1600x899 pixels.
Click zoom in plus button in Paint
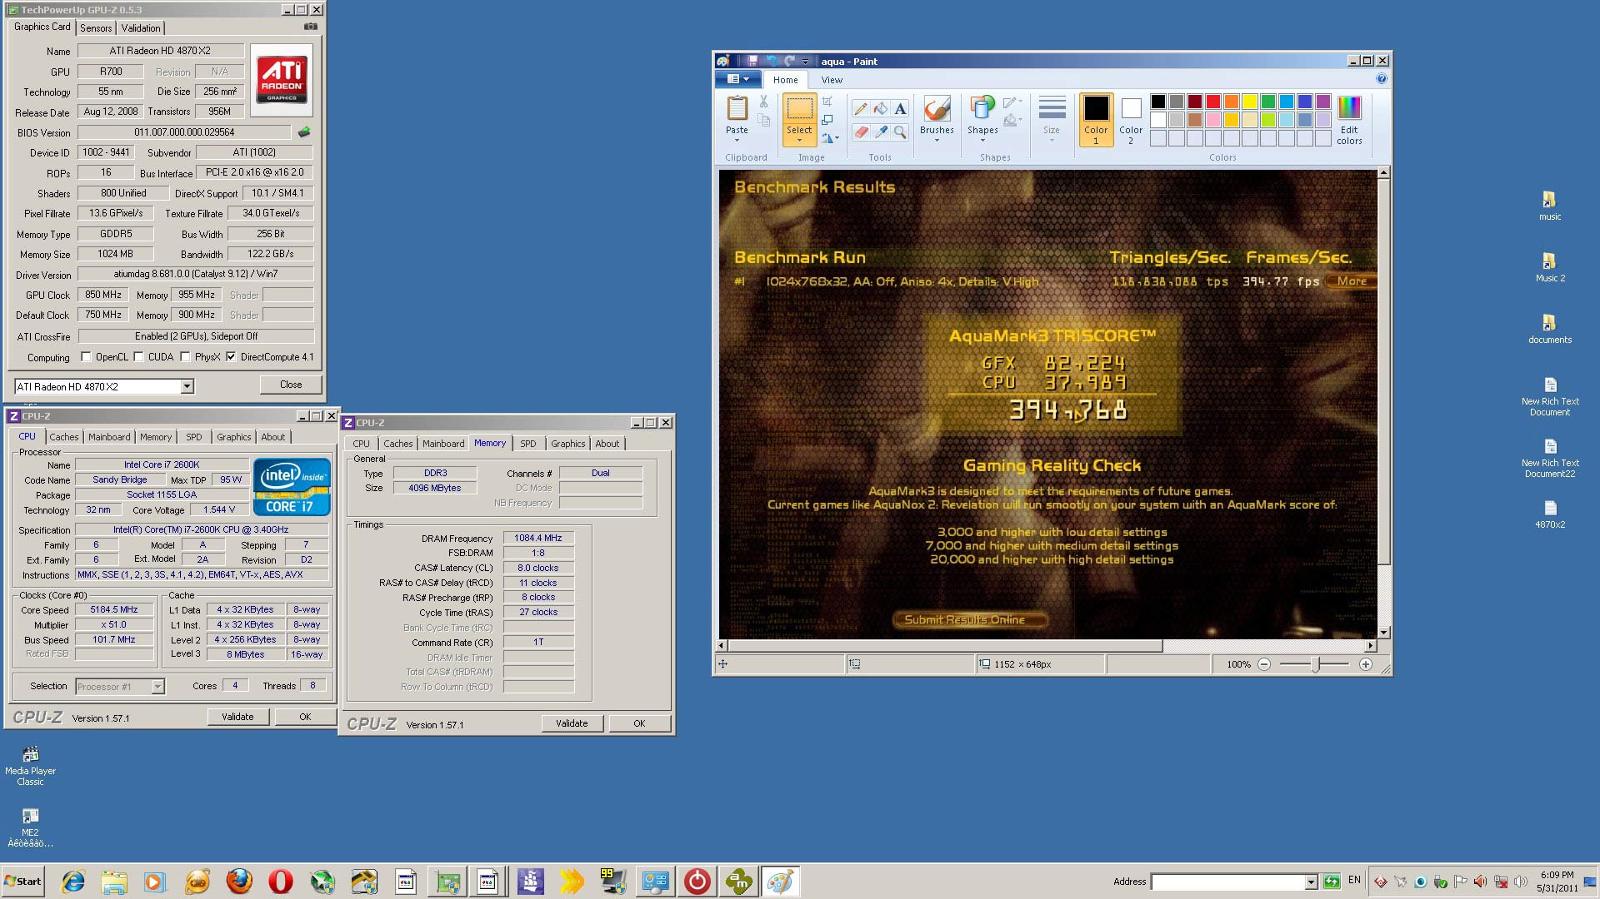point(1366,664)
